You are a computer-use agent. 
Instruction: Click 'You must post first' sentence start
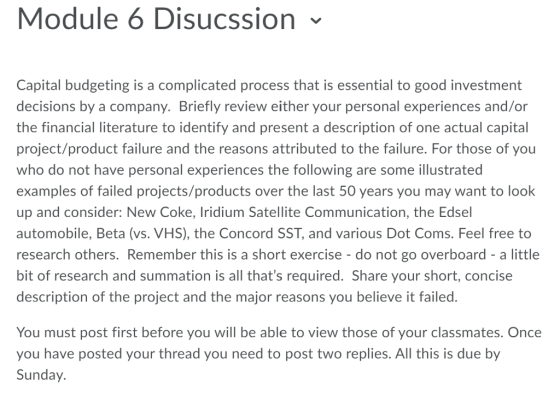tap(77, 333)
